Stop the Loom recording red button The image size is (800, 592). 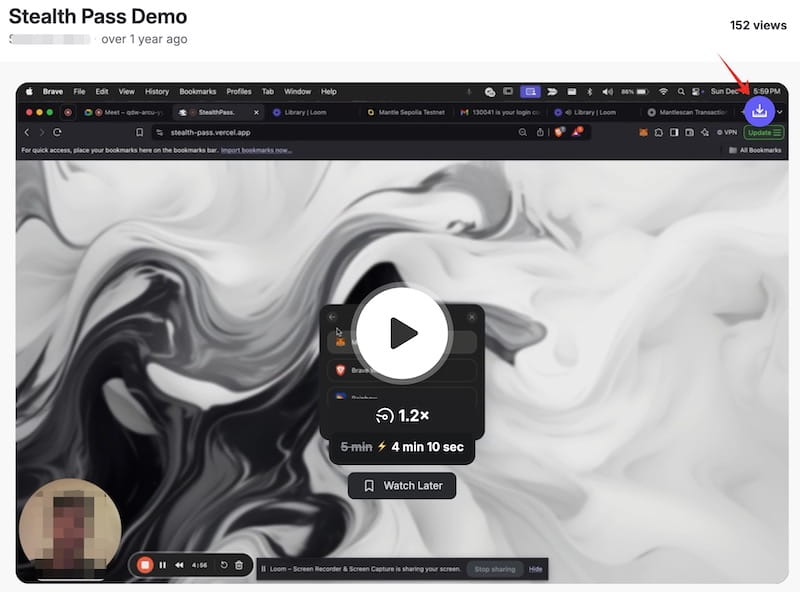145,565
